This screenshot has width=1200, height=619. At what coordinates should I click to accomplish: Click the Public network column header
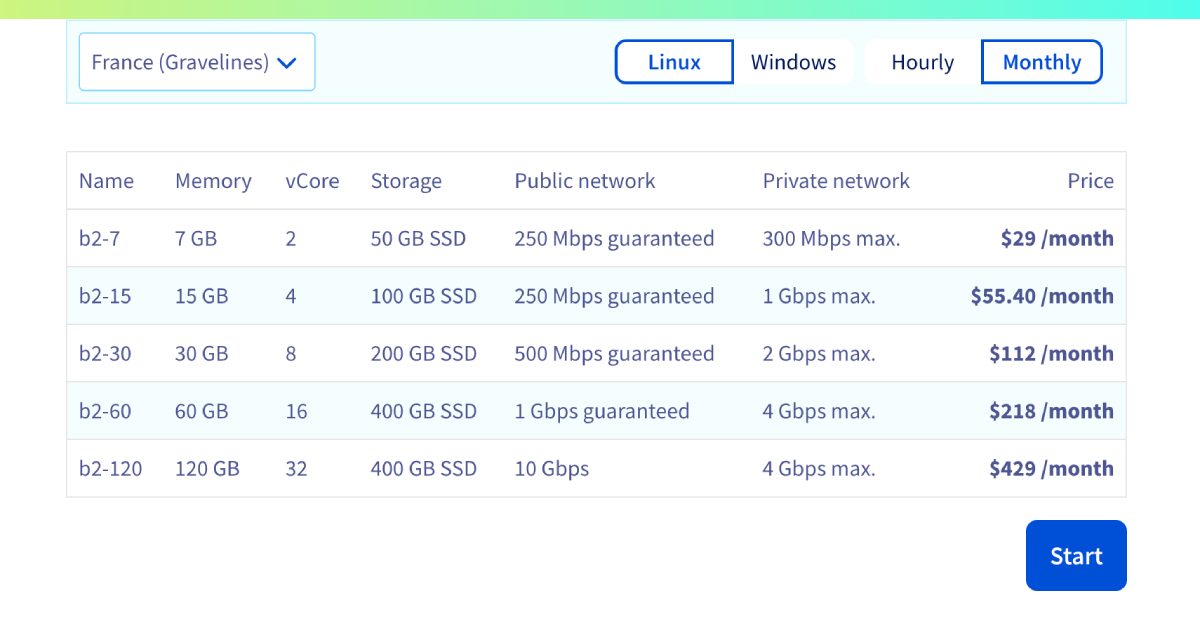pos(584,181)
